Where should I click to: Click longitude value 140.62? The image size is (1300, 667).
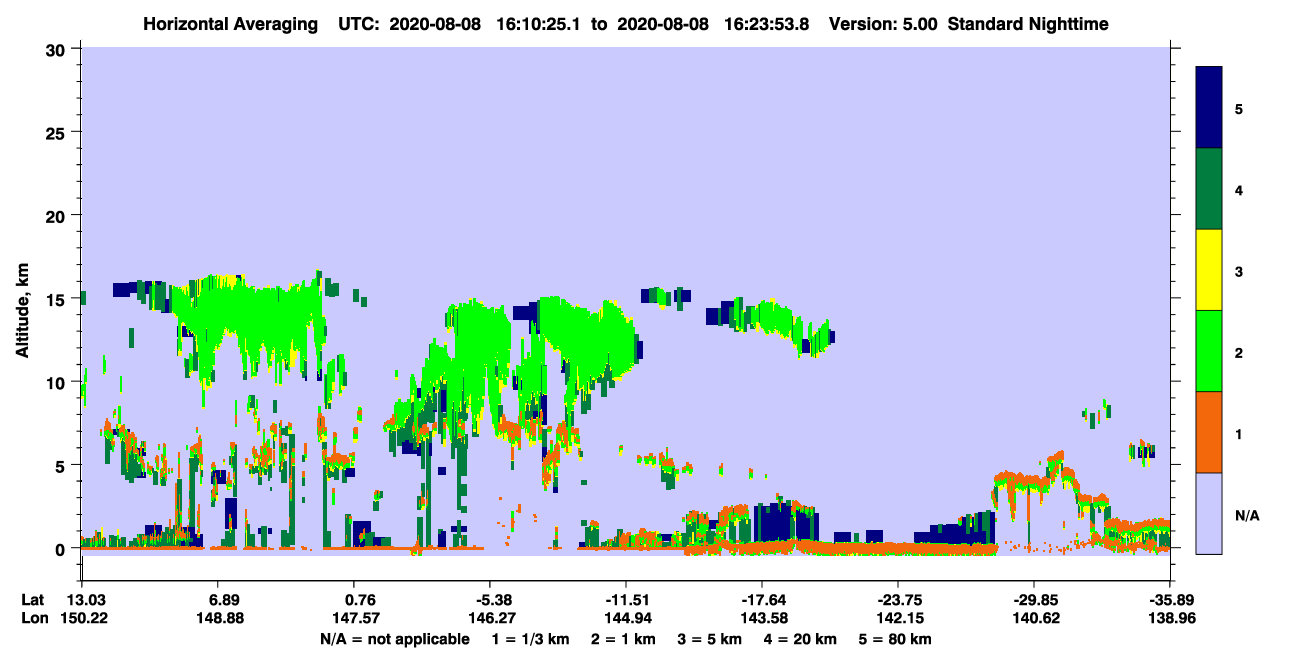[x=1034, y=619]
